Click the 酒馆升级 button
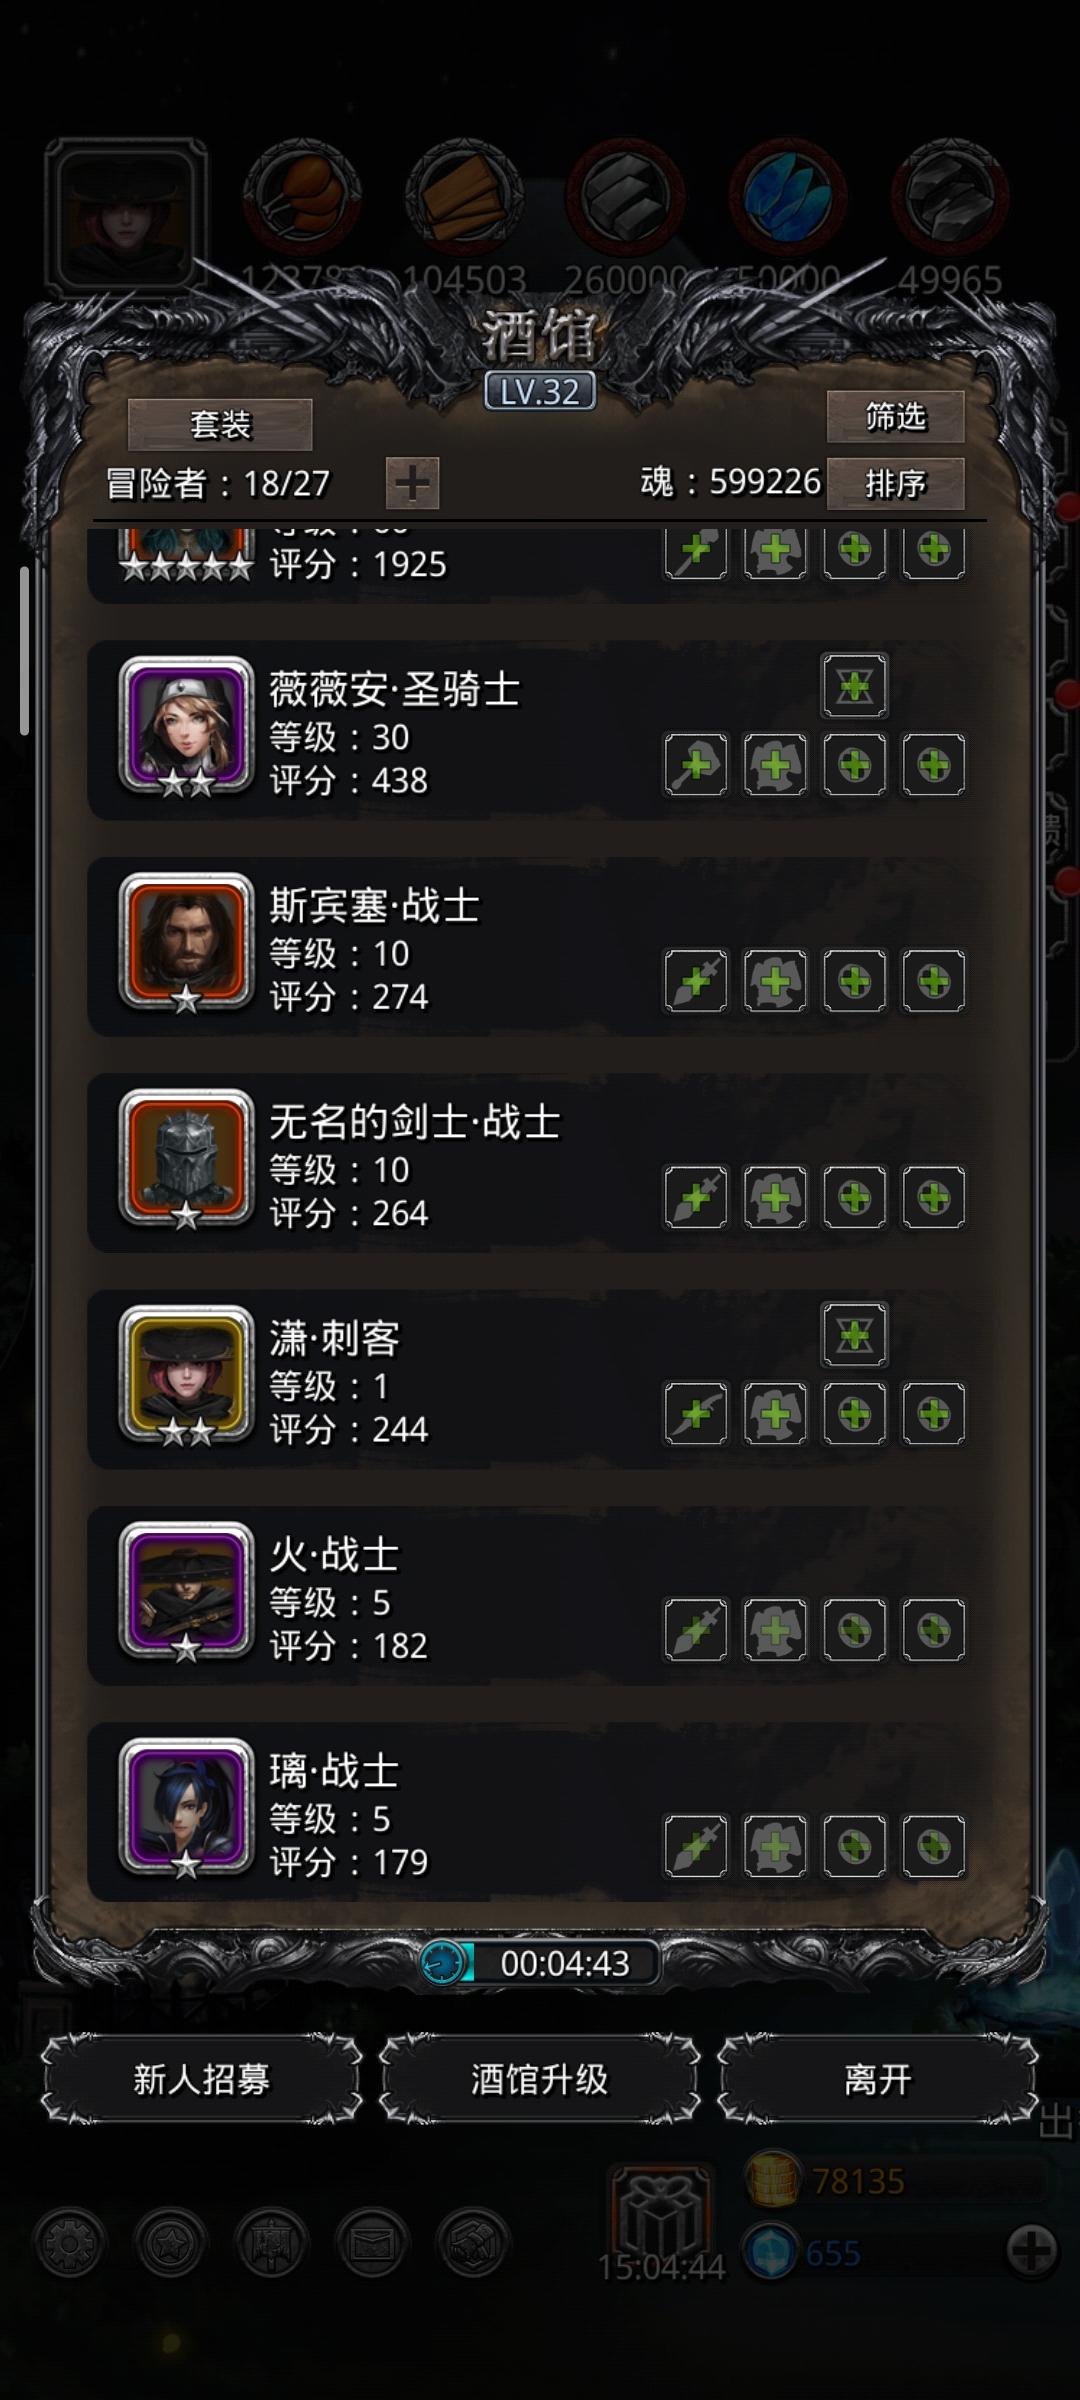 coord(539,2079)
